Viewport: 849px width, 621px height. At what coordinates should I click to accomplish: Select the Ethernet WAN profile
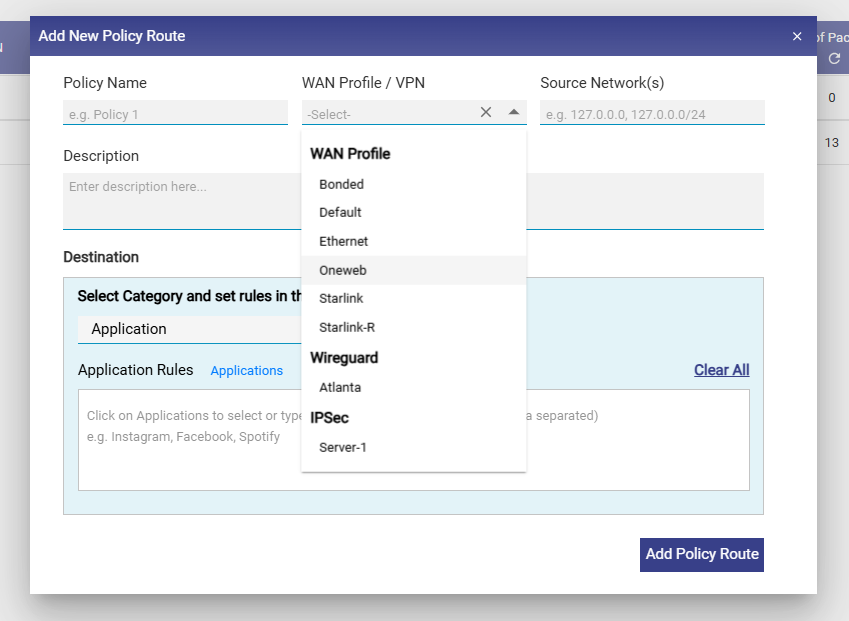(343, 242)
